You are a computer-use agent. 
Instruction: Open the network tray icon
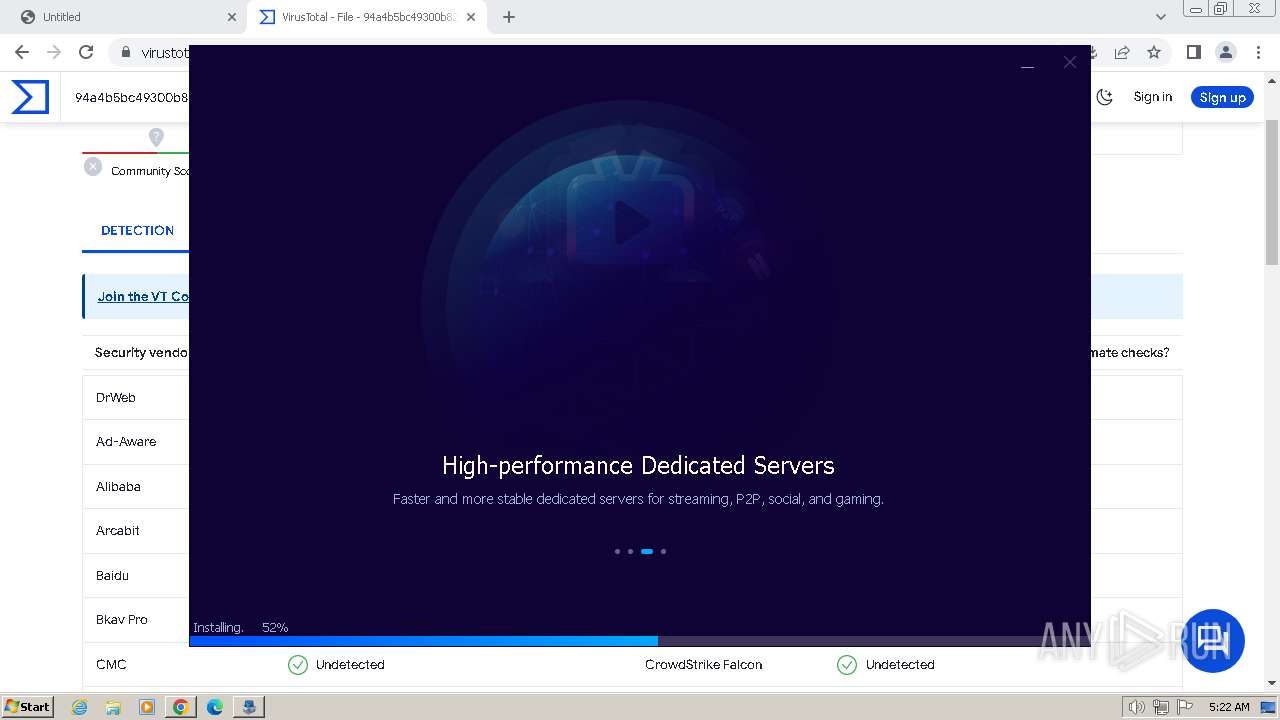tap(1161, 707)
